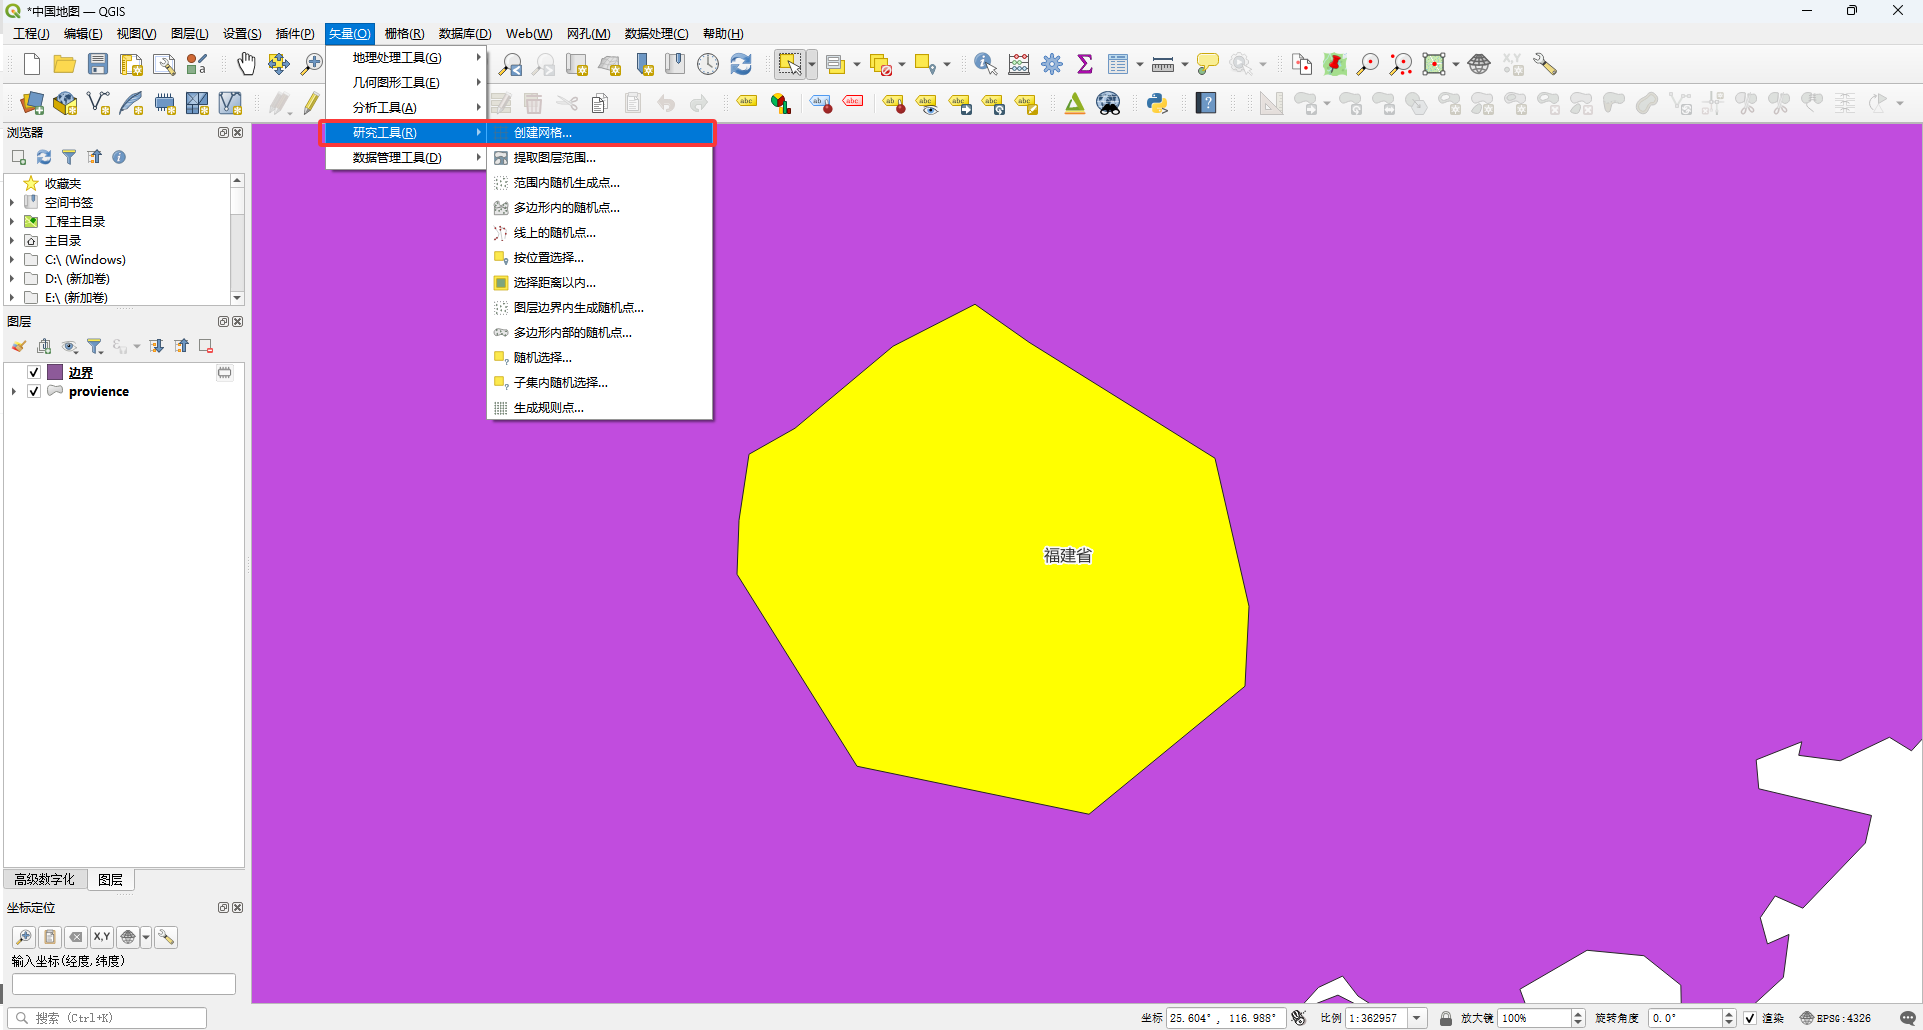This screenshot has width=1923, height=1030.
Task: Refresh the Browser panel
Action: pos(44,157)
